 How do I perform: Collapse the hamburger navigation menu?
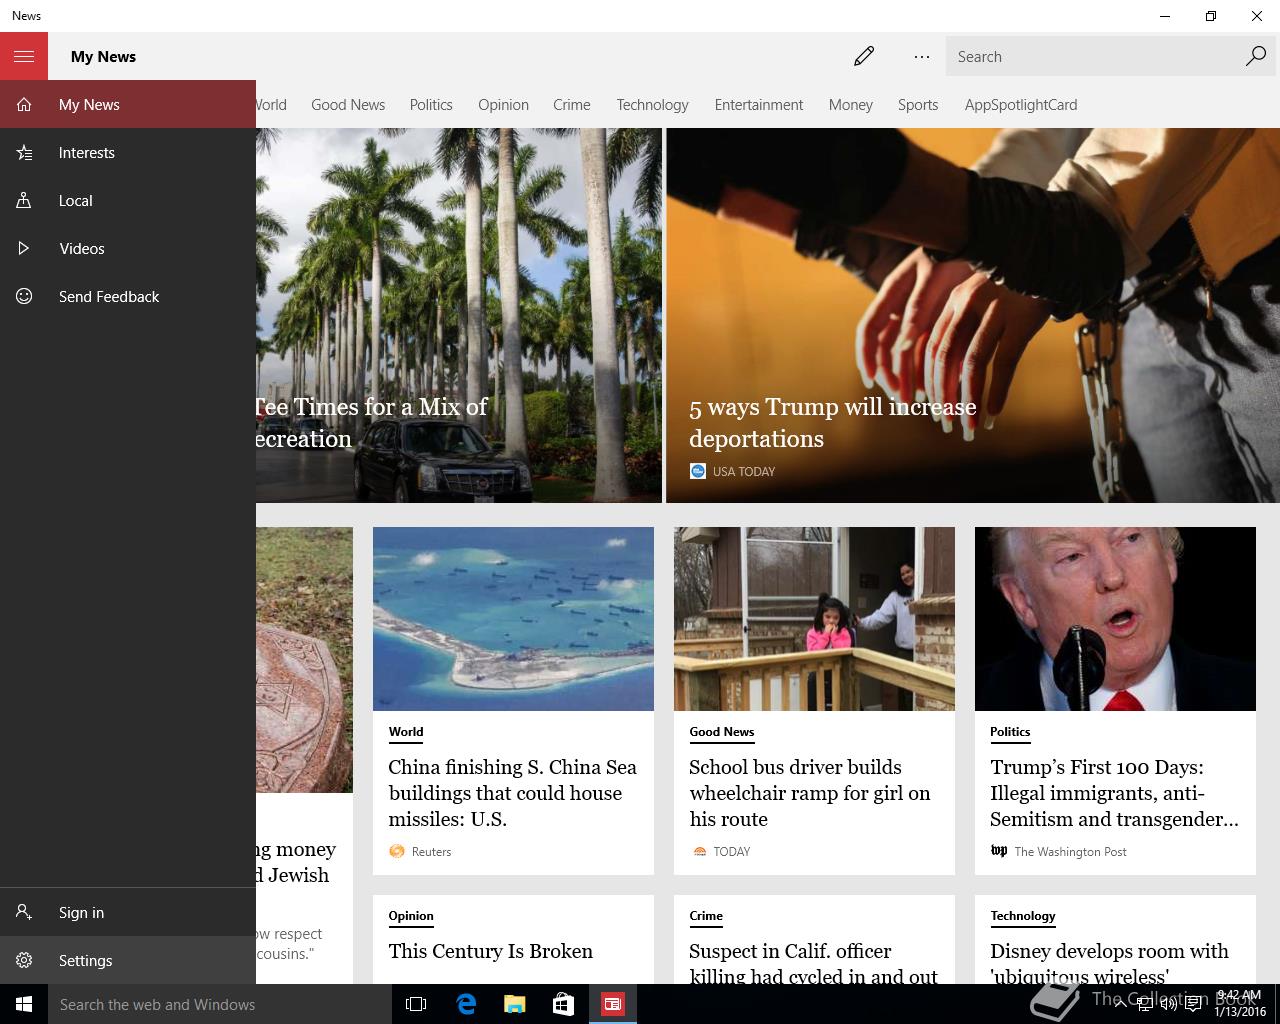(24, 56)
